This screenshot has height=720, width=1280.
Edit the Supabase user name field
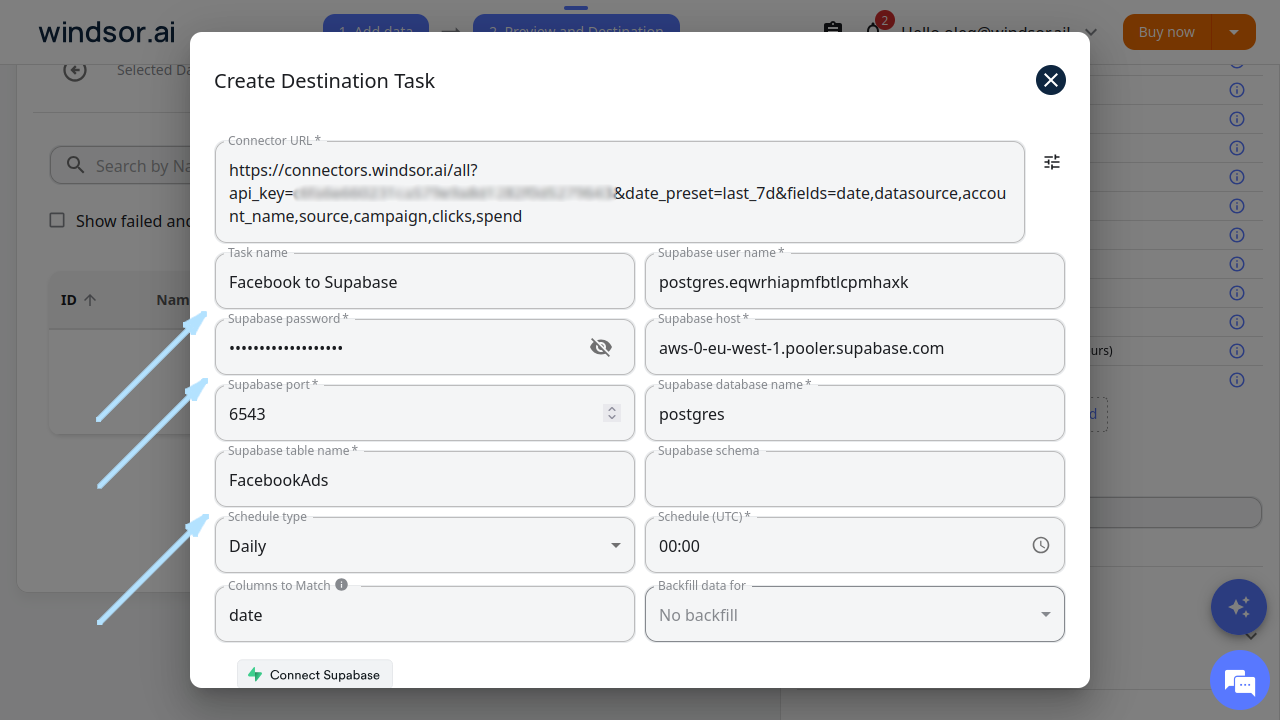(x=855, y=281)
